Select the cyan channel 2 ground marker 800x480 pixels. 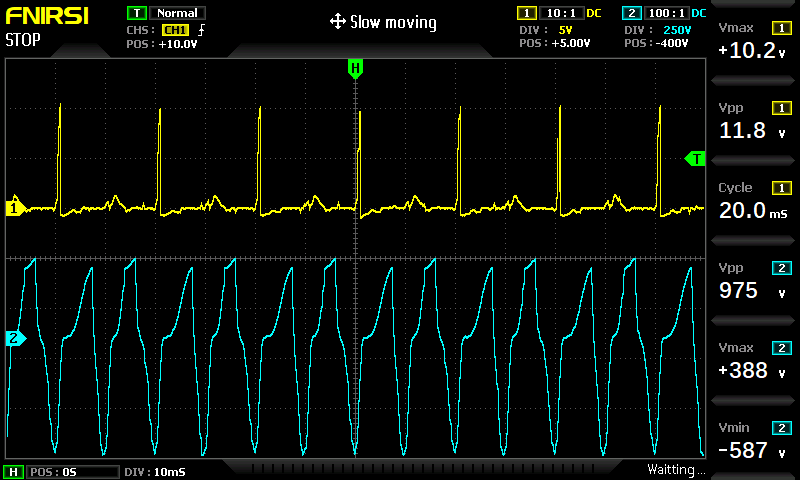pos(14,338)
